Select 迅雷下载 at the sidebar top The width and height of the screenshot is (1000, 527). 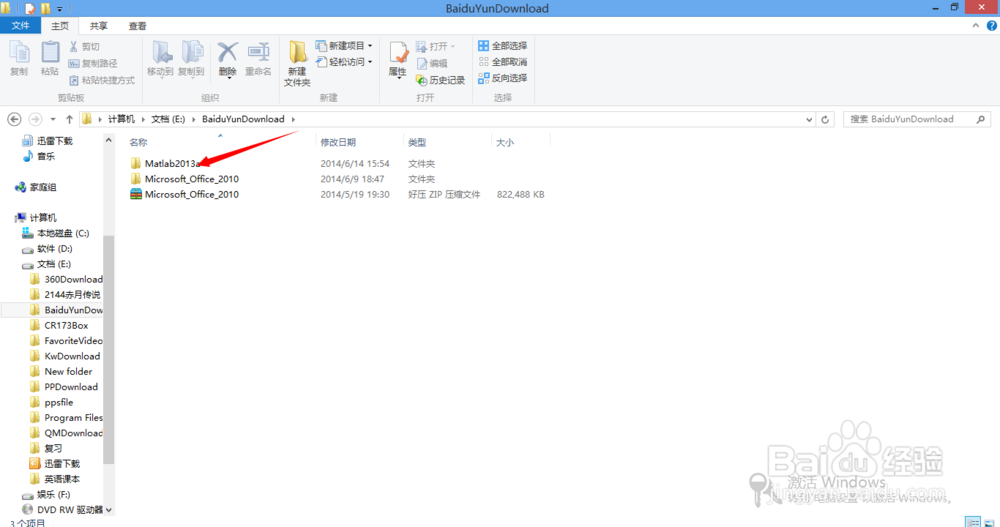[x=48, y=141]
